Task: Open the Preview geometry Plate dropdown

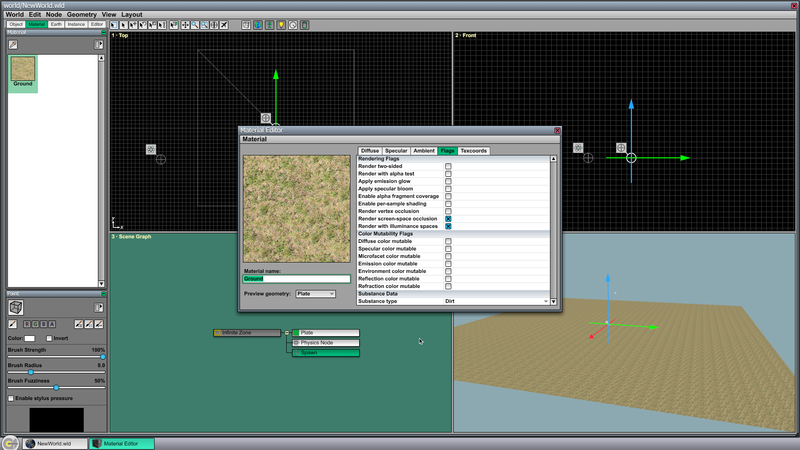Action: pyautogui.click(x=315, y=294)
